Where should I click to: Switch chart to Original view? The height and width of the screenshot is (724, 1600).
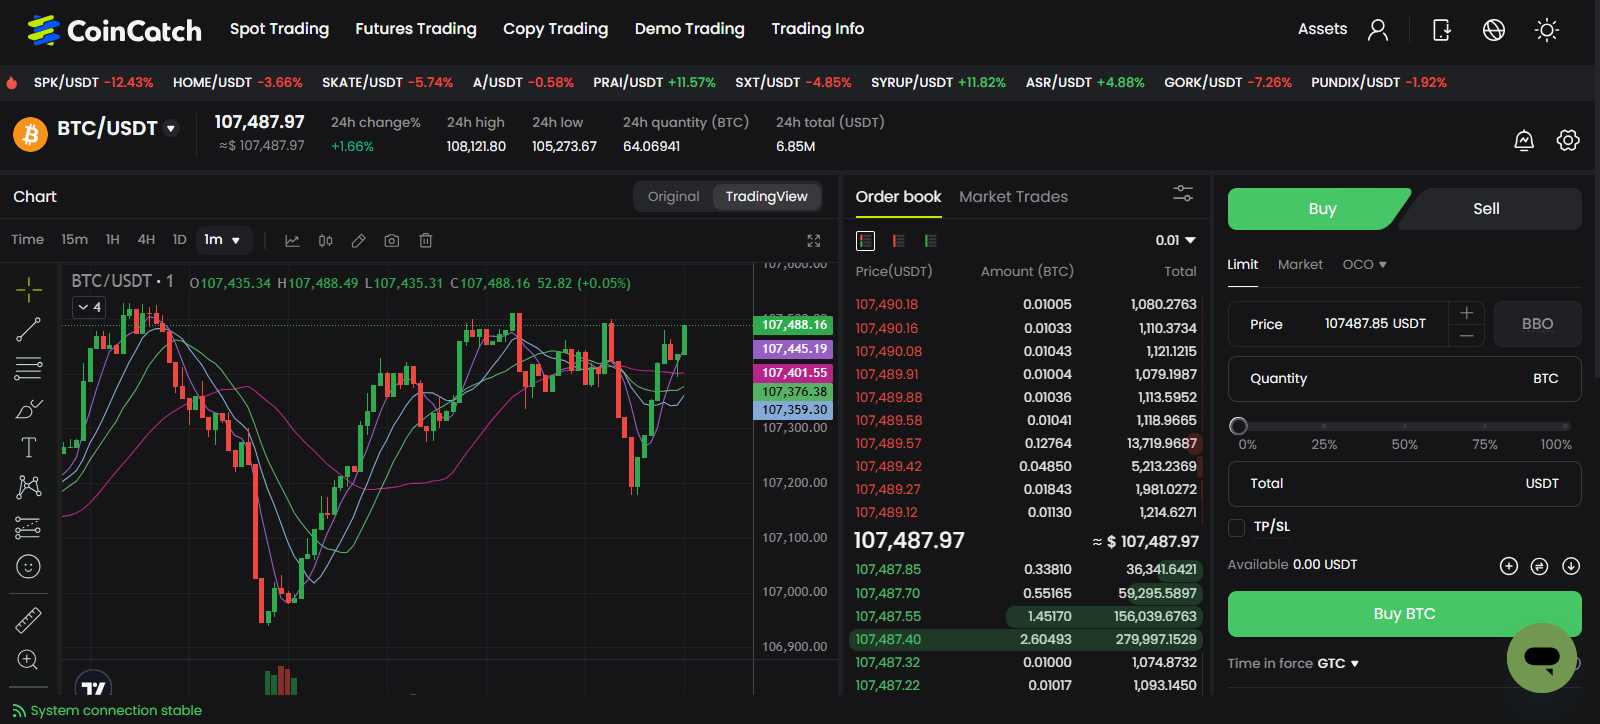tap(673, 197)
